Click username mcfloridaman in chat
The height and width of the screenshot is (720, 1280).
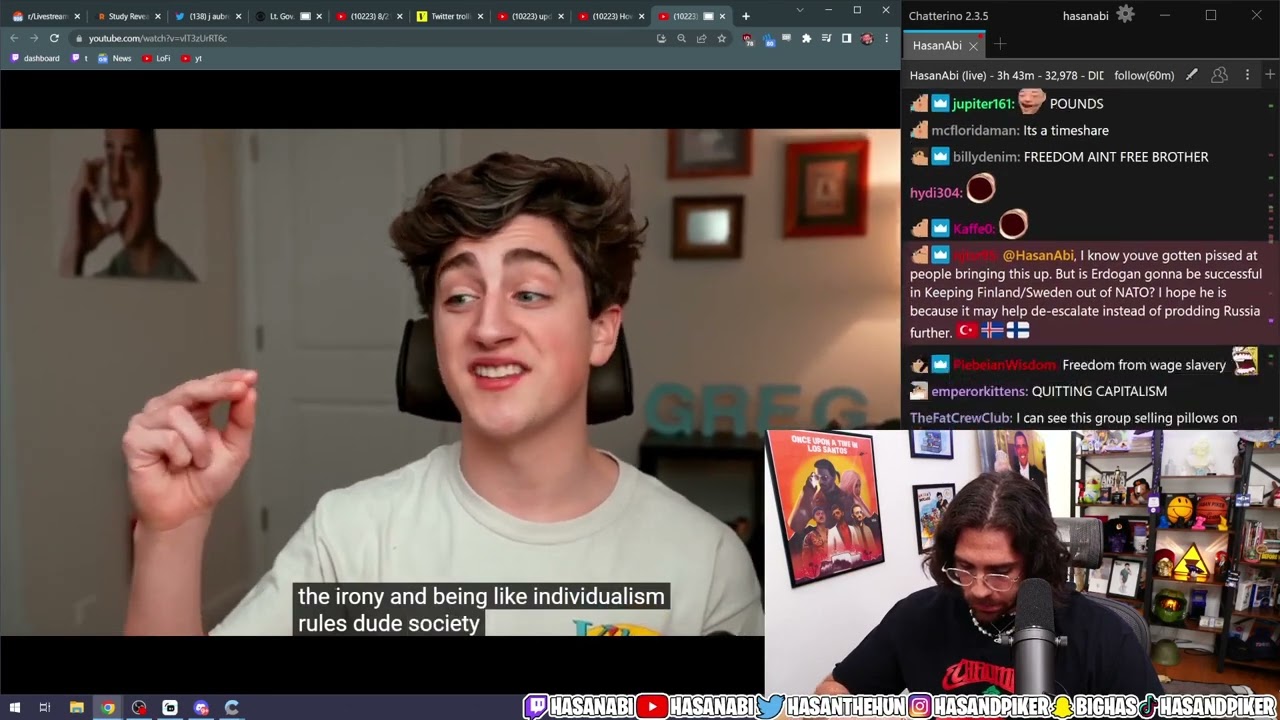974,131
